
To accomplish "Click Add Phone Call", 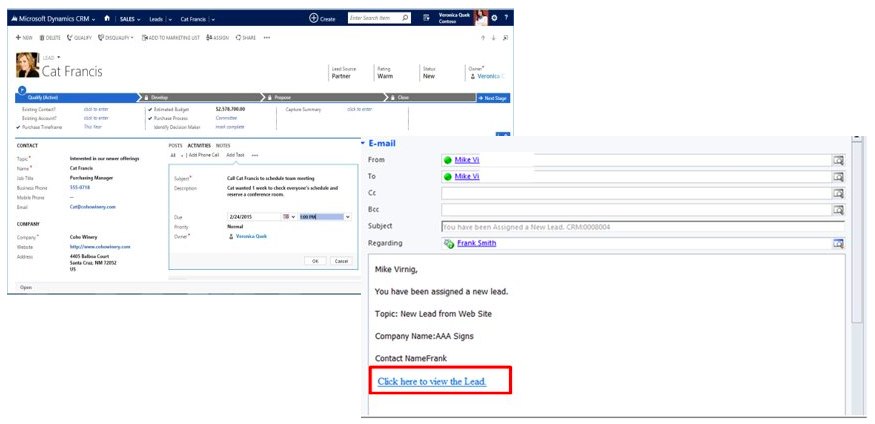I will pos(204,155).
